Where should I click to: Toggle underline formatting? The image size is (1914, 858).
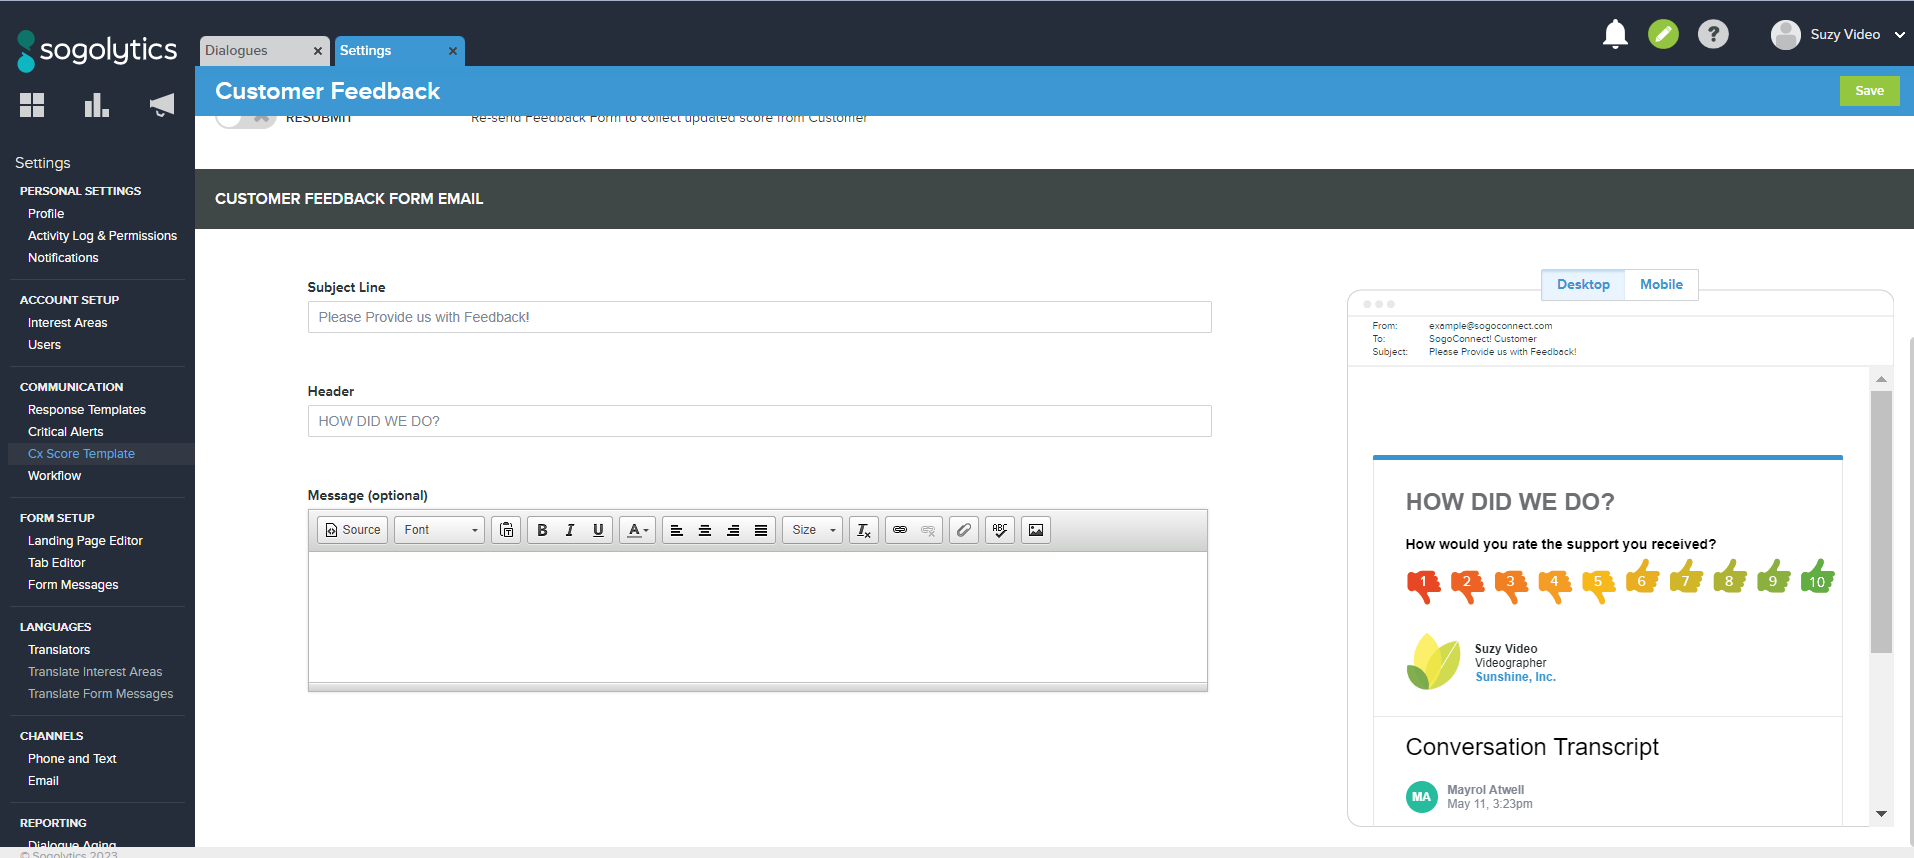[598, 530]
